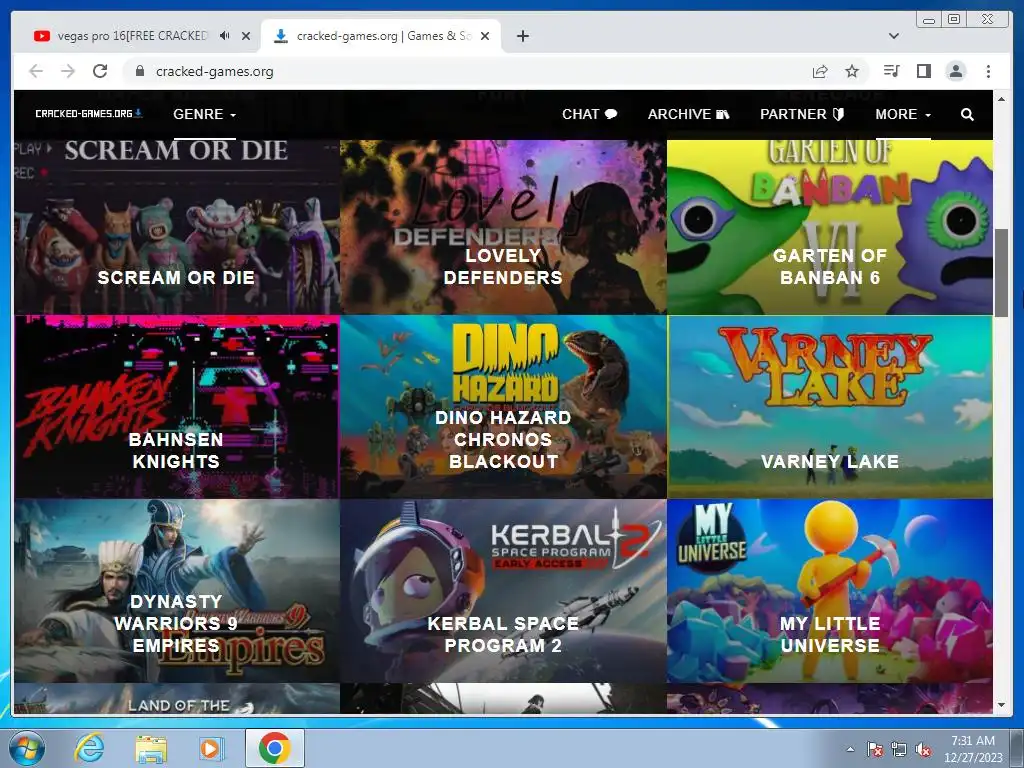
Task: Click the browser back arrow
Action: tap(36, 71)
